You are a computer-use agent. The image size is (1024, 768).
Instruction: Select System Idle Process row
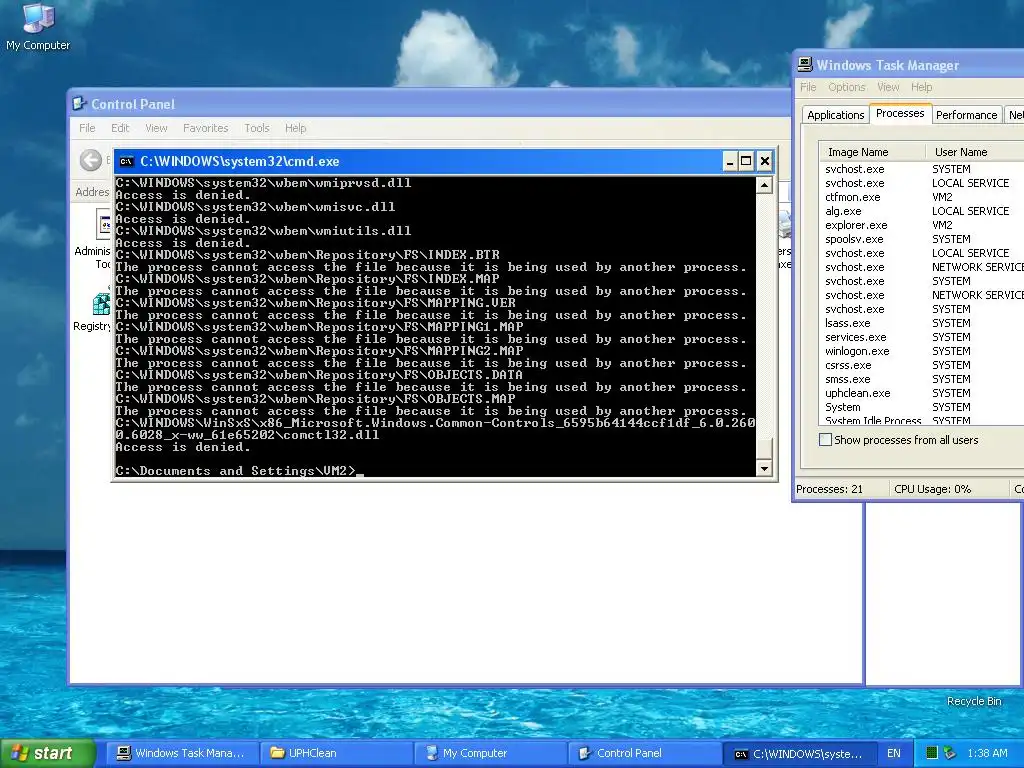pyautogui.click(x=921, y=420)
